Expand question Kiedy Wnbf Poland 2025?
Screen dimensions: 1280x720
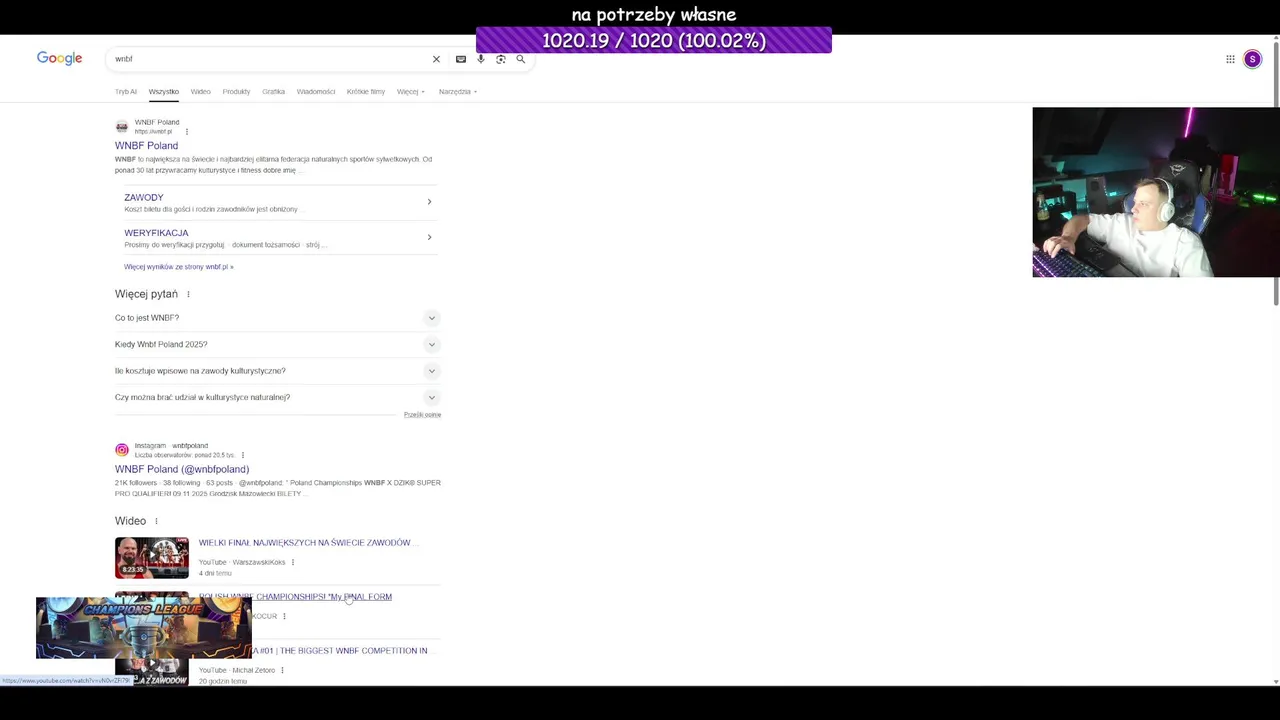[278, 344]
